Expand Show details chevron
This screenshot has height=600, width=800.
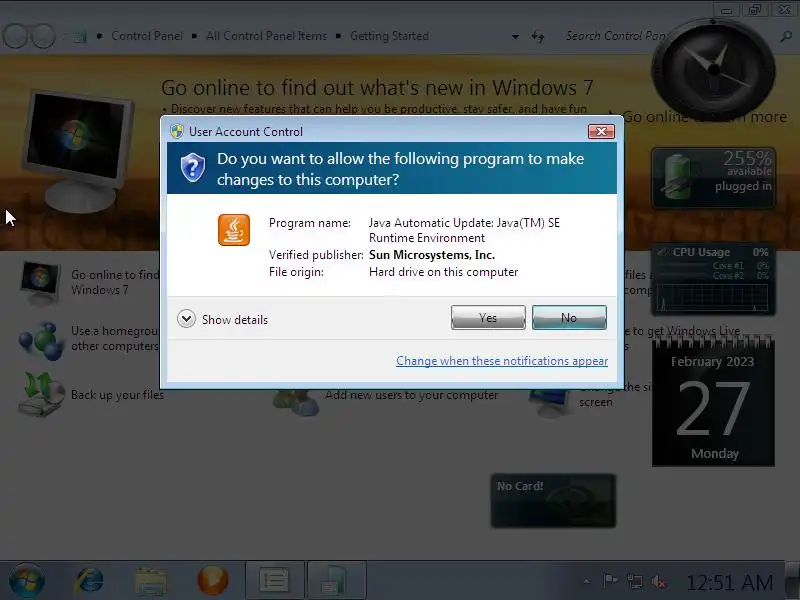pos(186,319)
